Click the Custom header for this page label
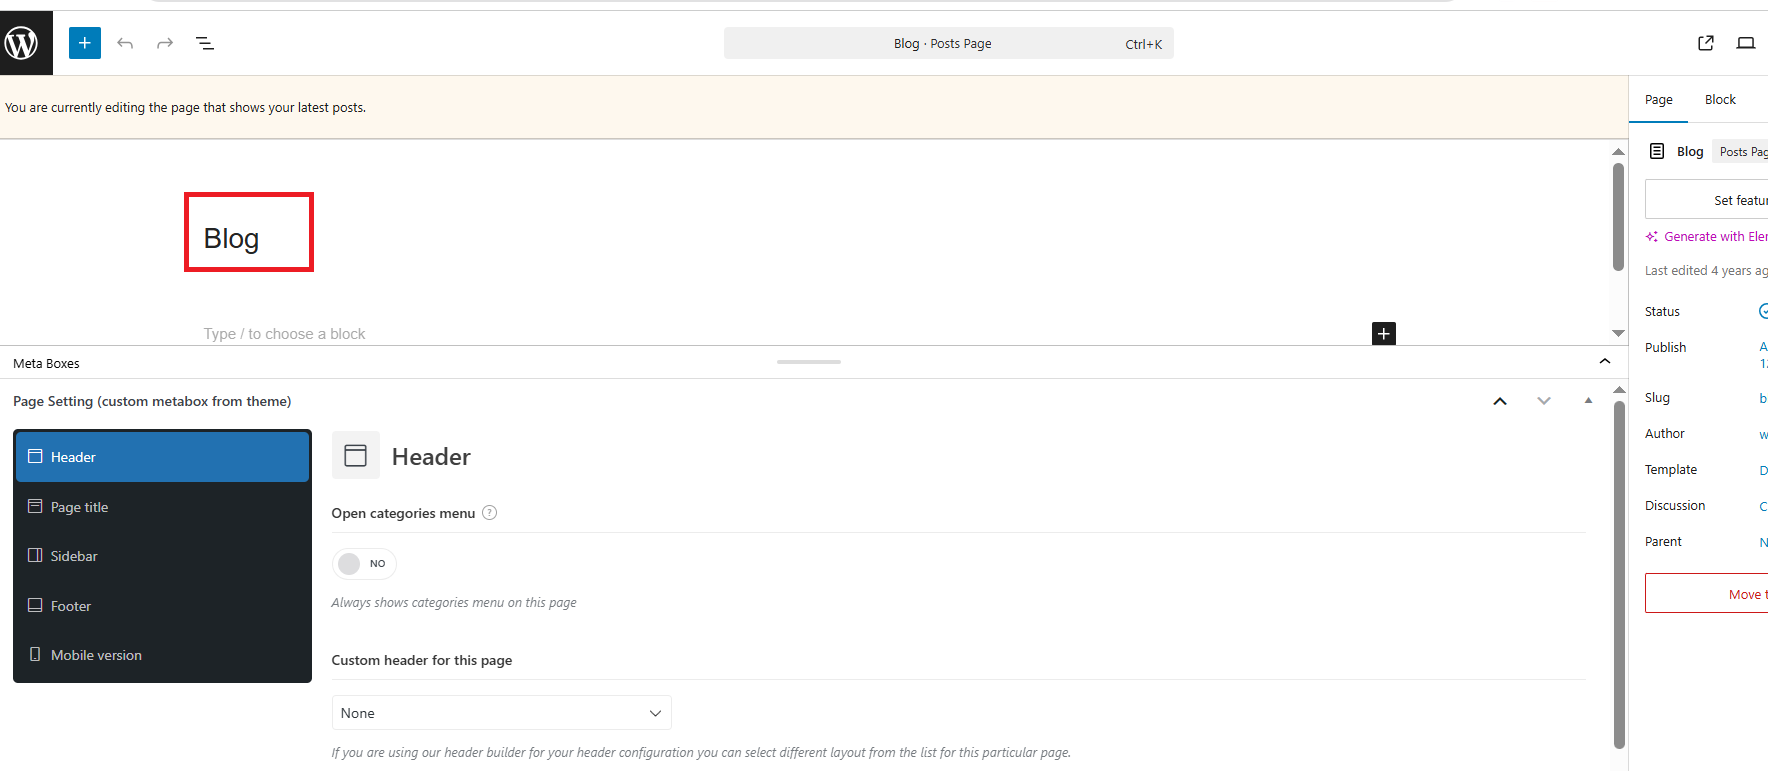This screenshot has height=771, width=1768. (x=422, y=660)
